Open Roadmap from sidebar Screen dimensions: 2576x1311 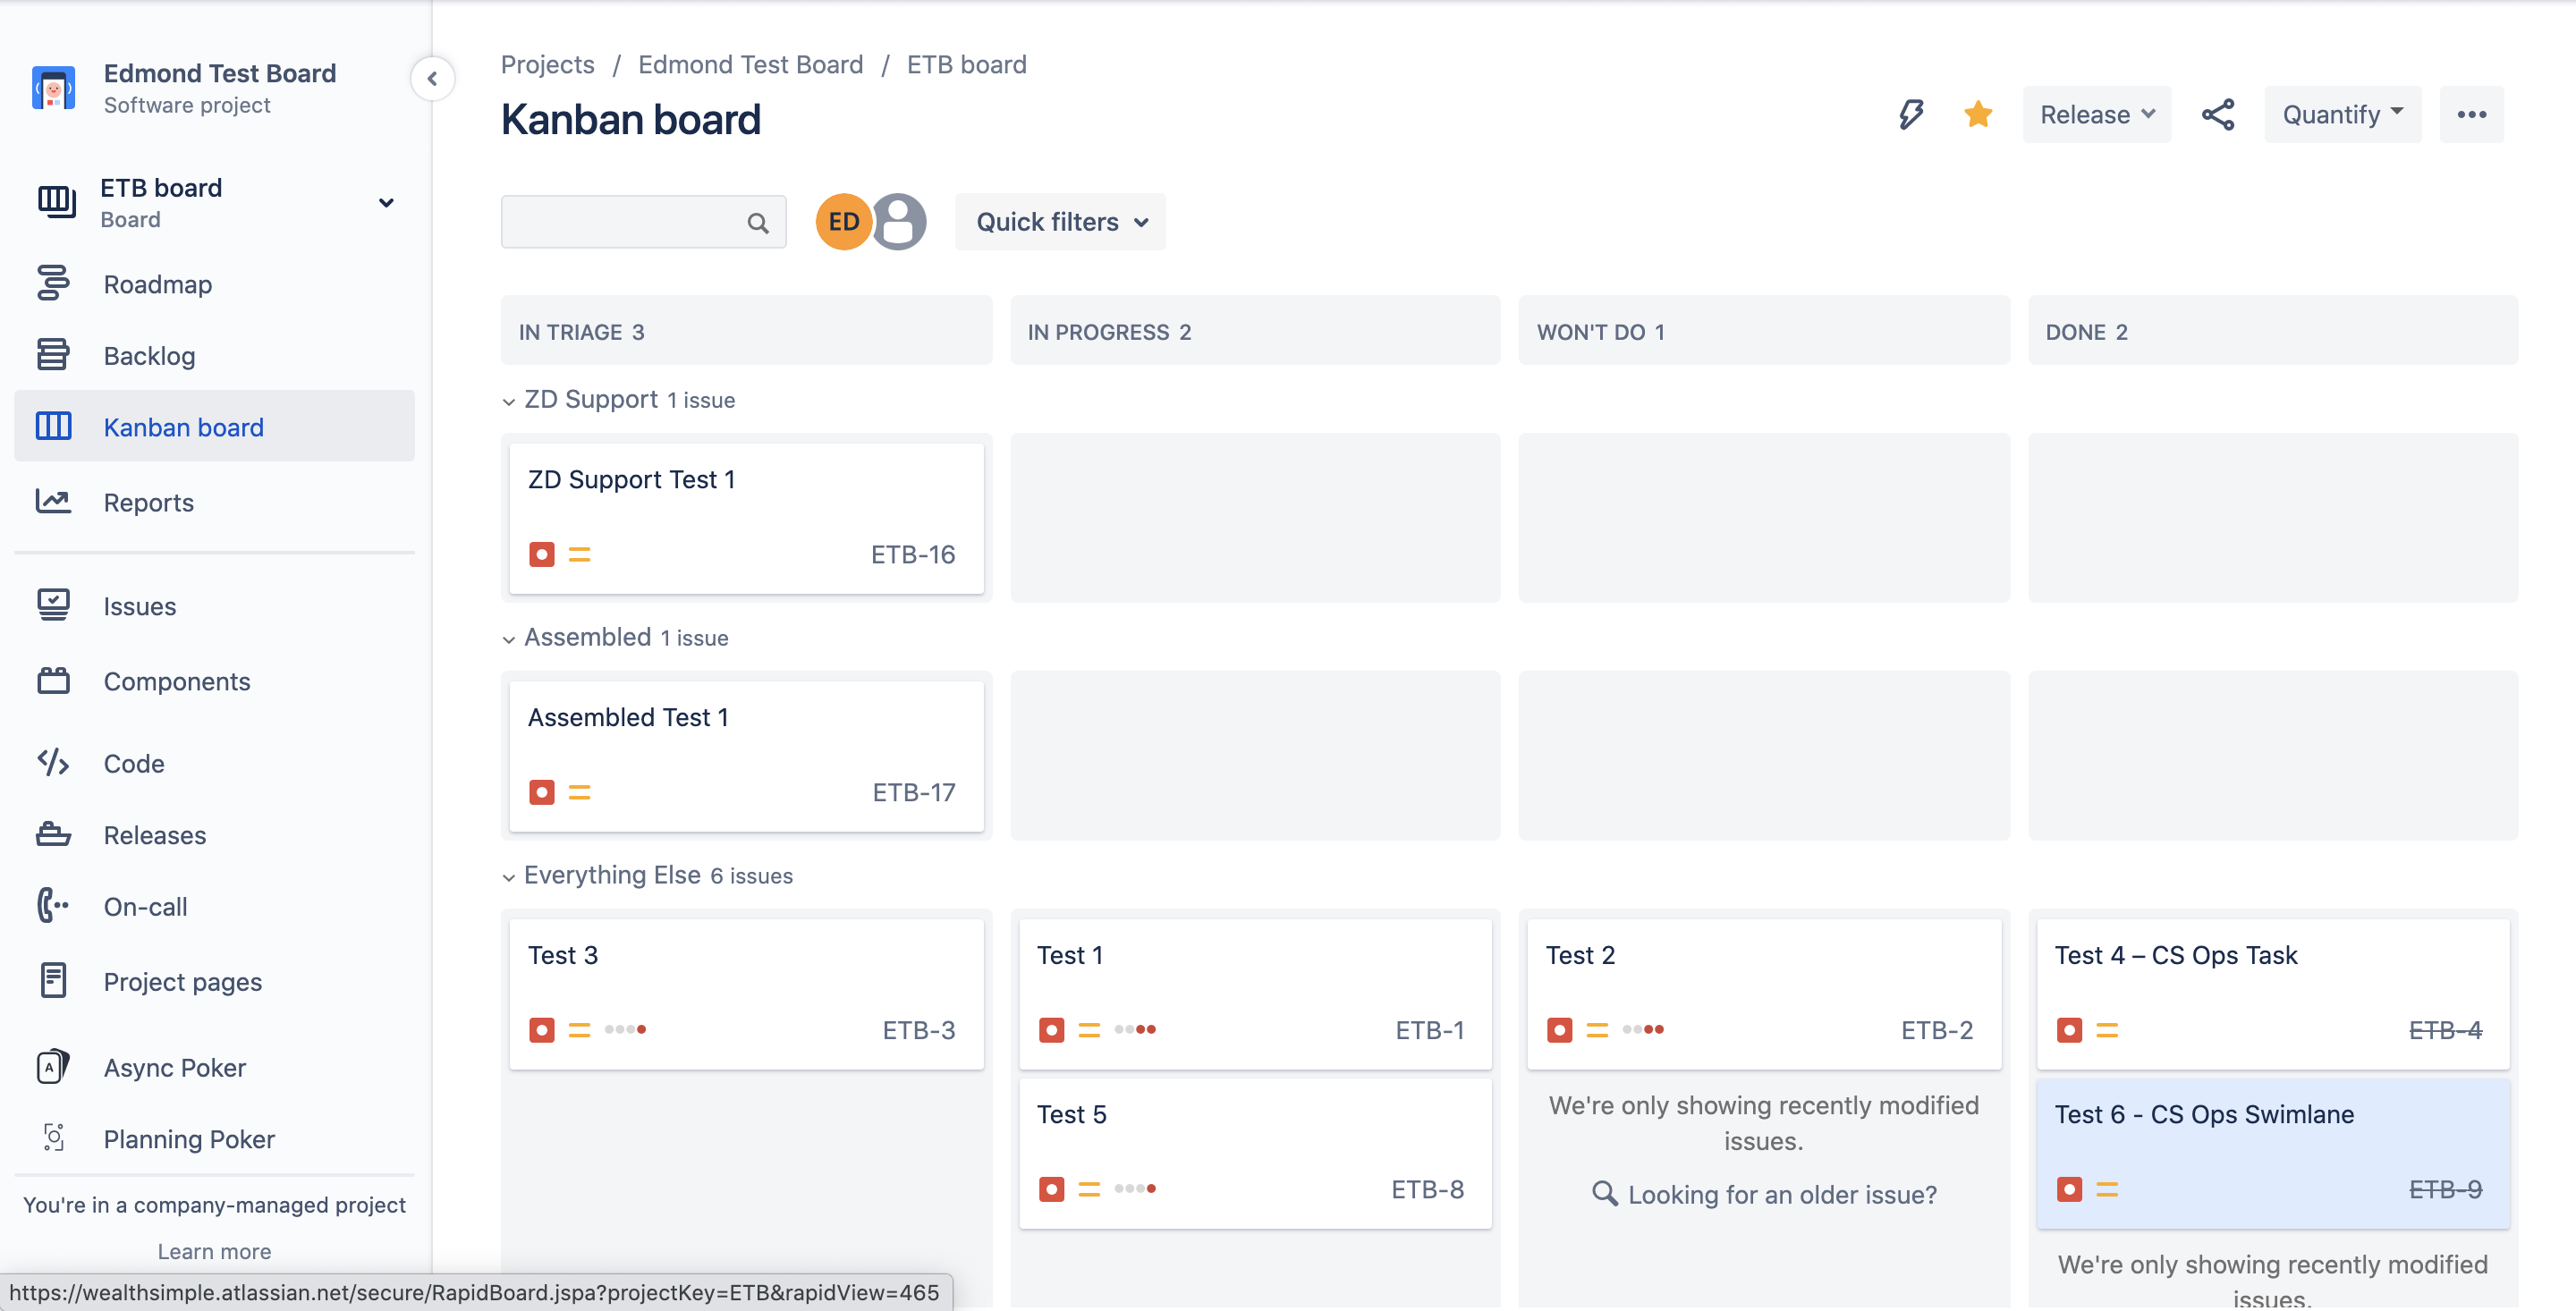coord(214,284)
